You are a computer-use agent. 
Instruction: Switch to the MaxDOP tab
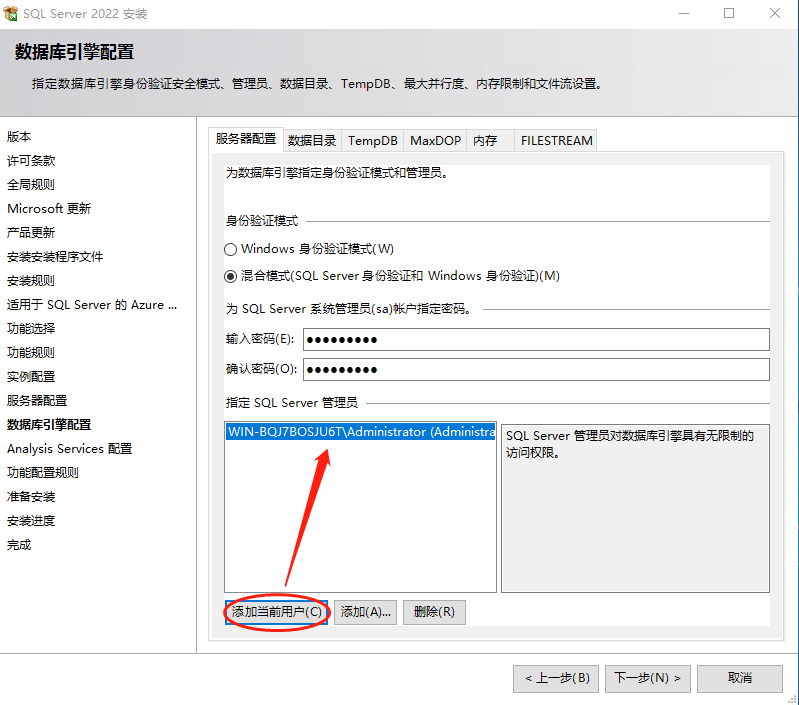click(x=435, y=141)
